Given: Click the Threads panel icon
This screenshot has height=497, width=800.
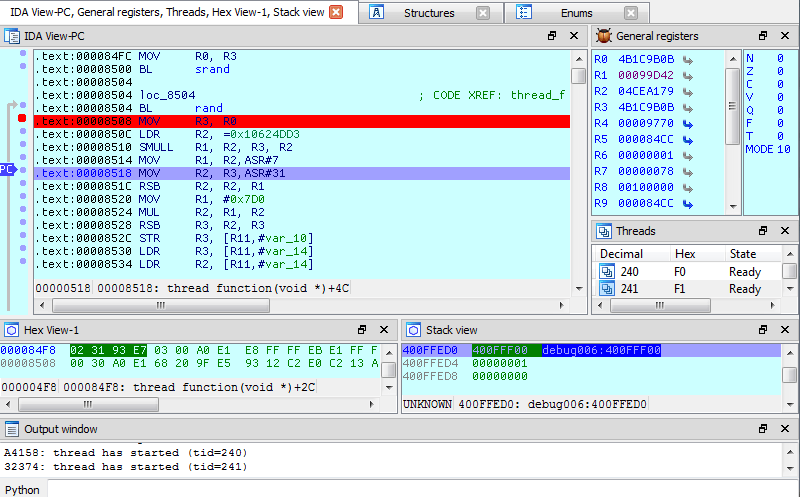Looking at the screenshot, I should [604, 231].
